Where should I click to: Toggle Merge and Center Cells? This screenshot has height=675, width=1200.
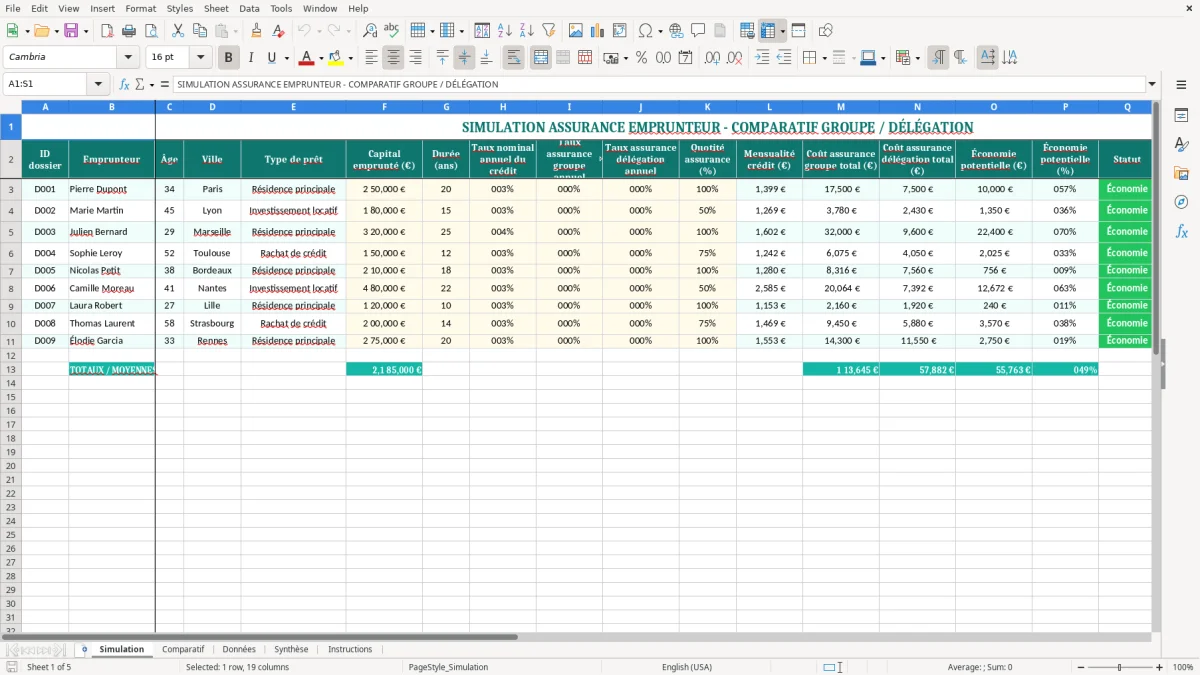coord(541,58)
